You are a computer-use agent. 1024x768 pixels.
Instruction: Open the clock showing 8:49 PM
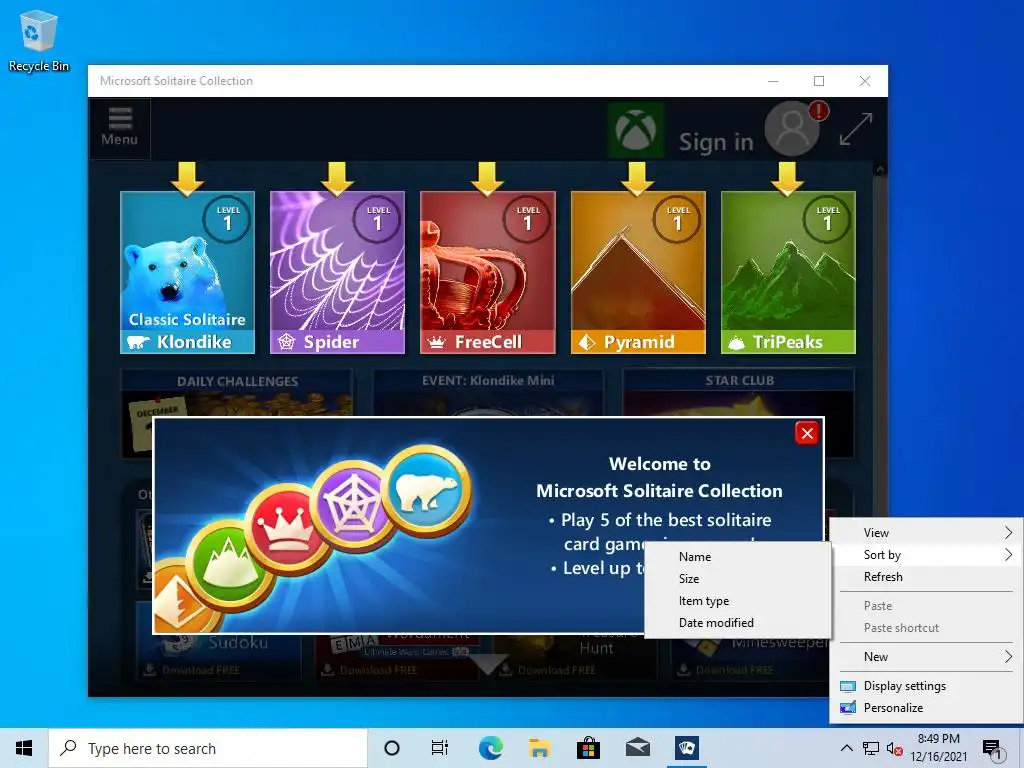coord(938,748)
